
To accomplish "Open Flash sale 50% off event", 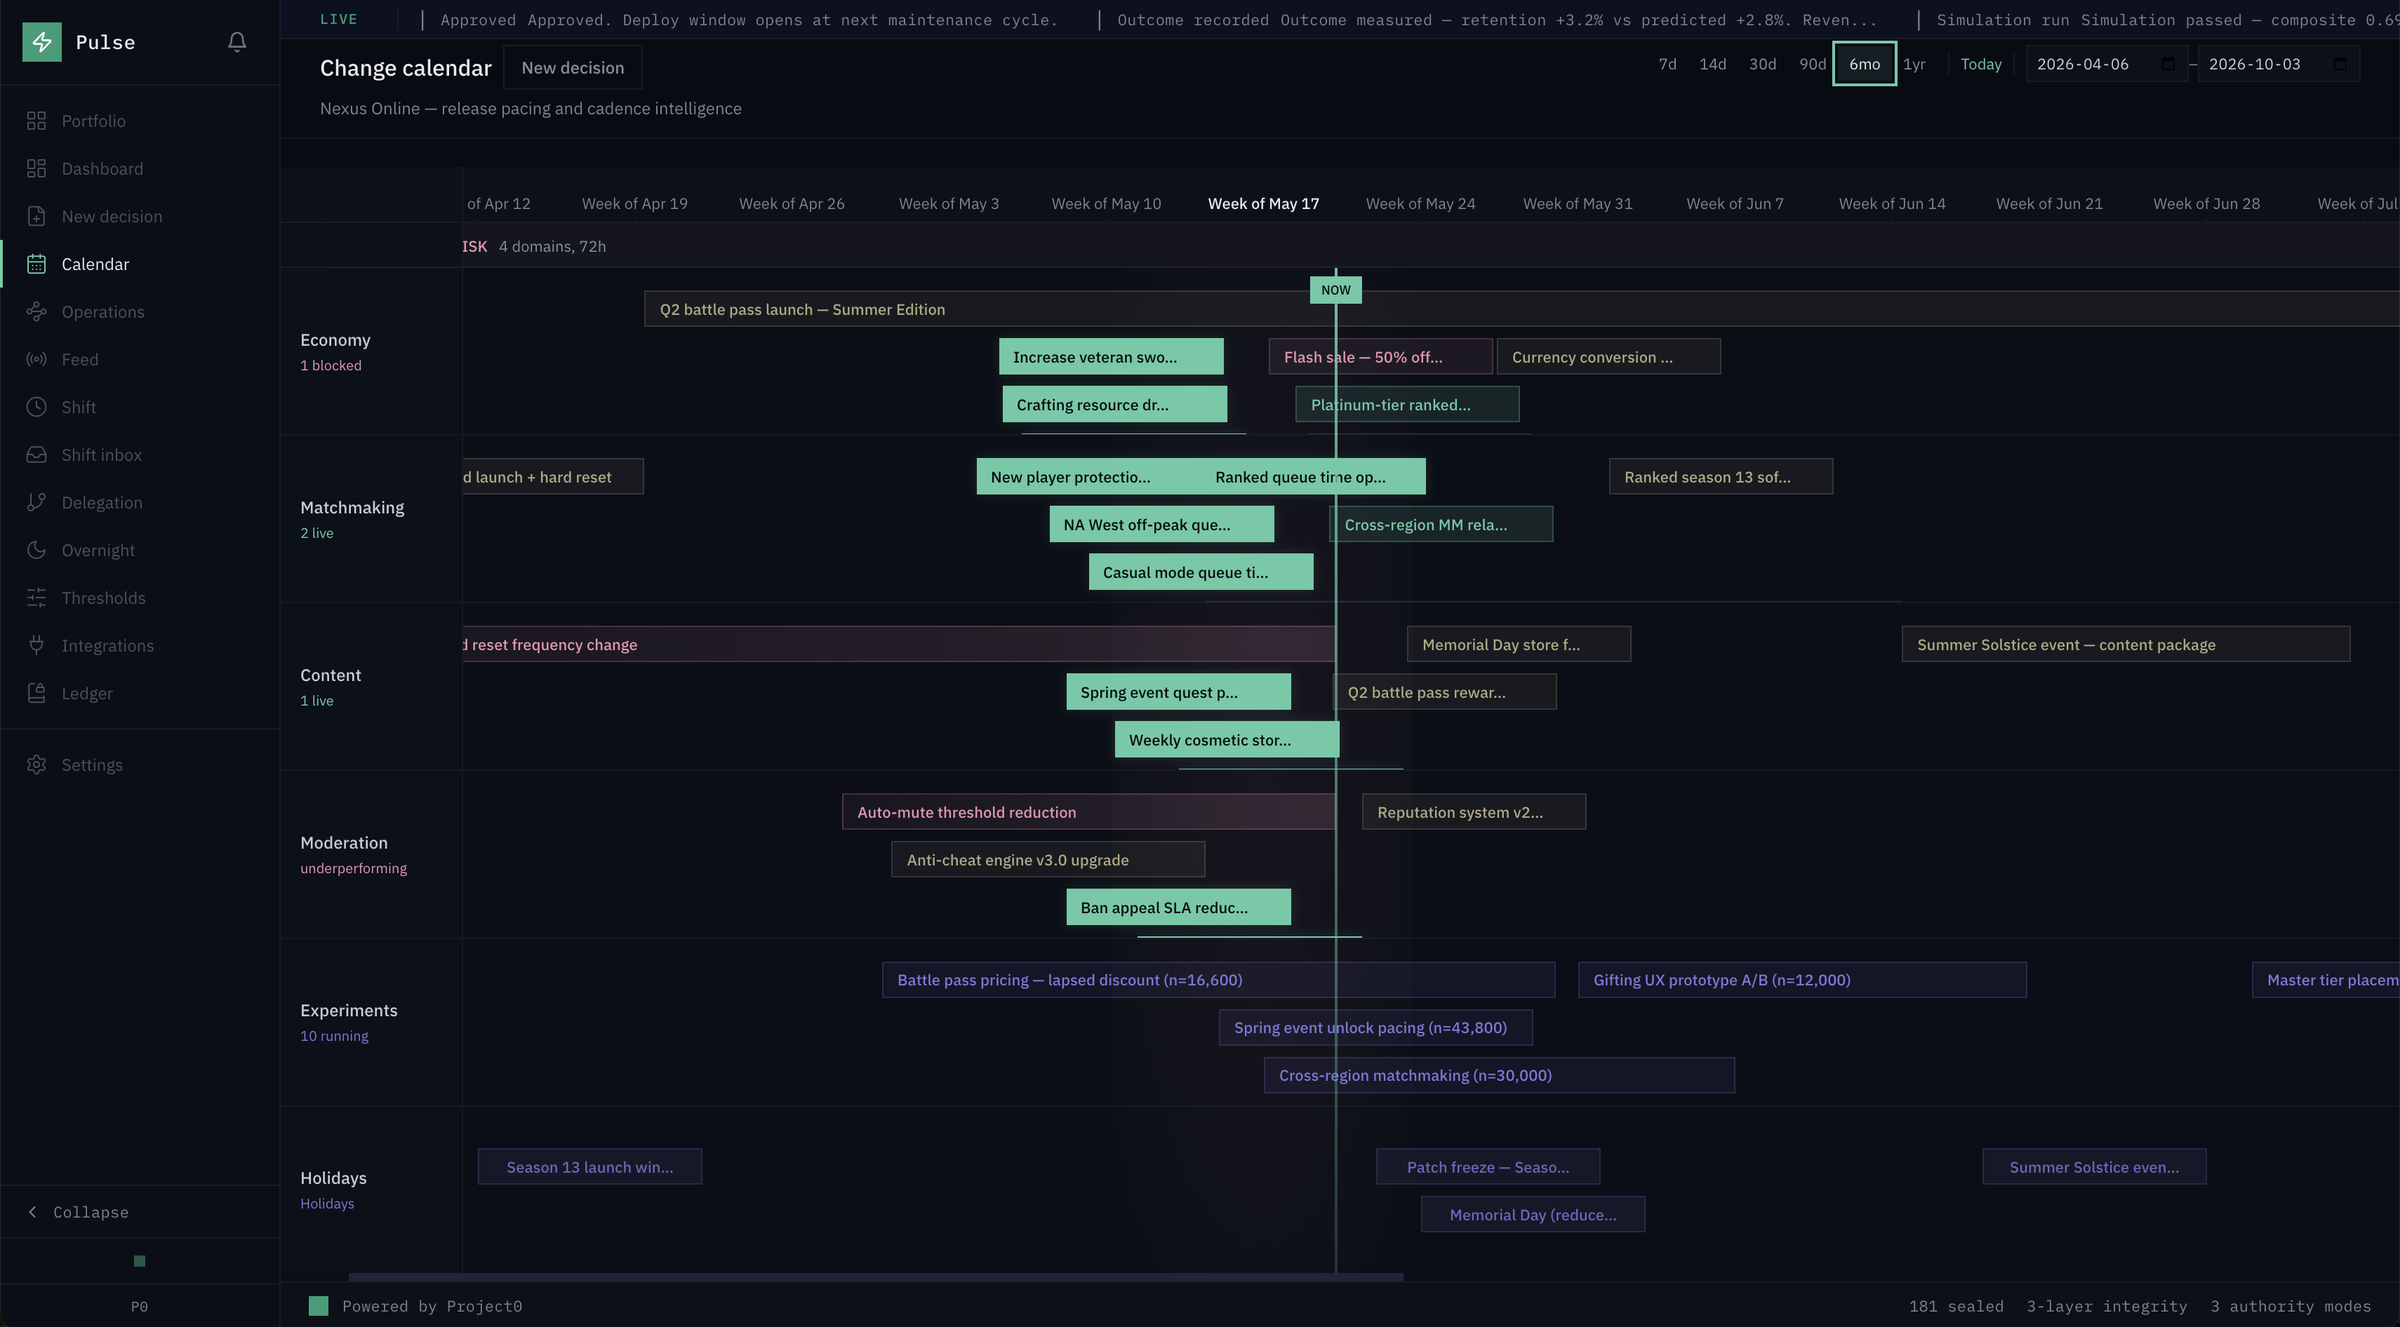I will click(x=1381, y=357).
